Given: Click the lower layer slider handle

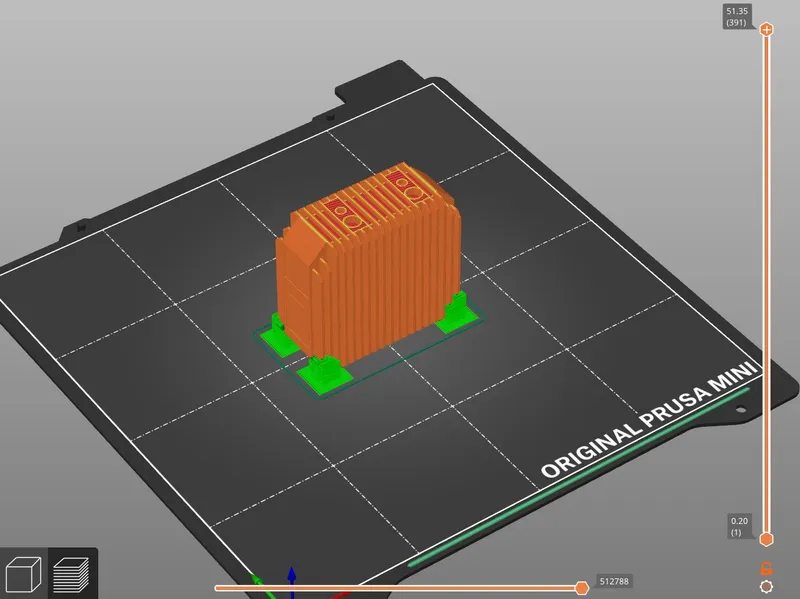Looking at the screenshot, I should [x=766, y=539].
